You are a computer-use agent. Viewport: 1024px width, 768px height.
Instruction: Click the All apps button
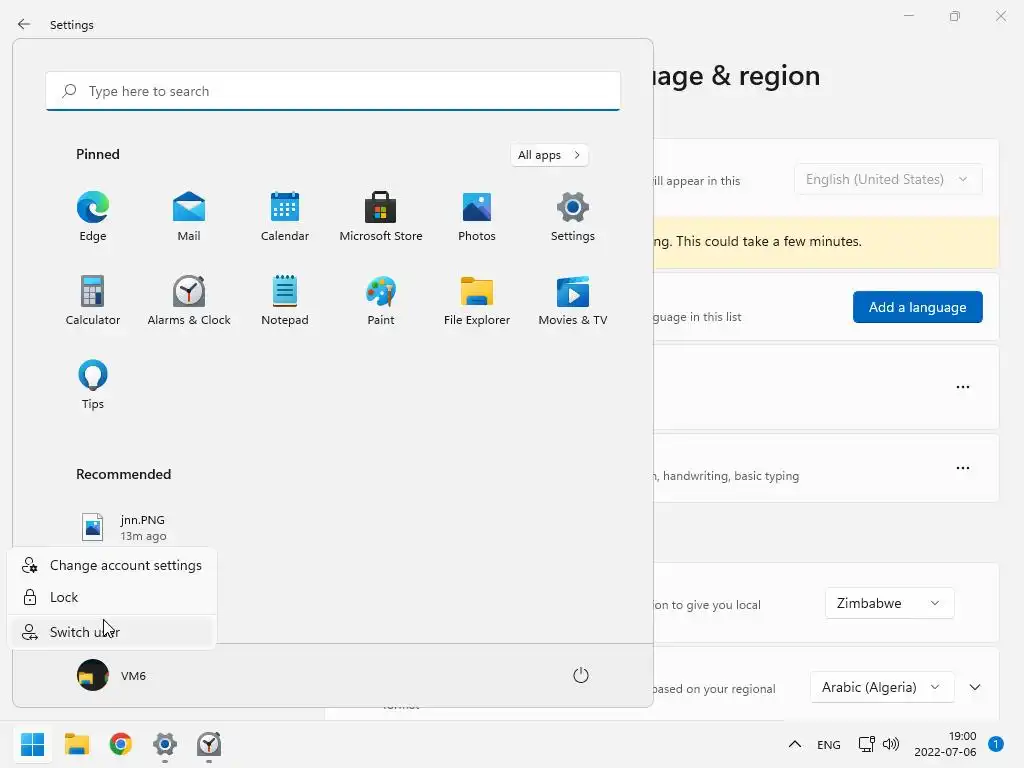pos(549,155)
